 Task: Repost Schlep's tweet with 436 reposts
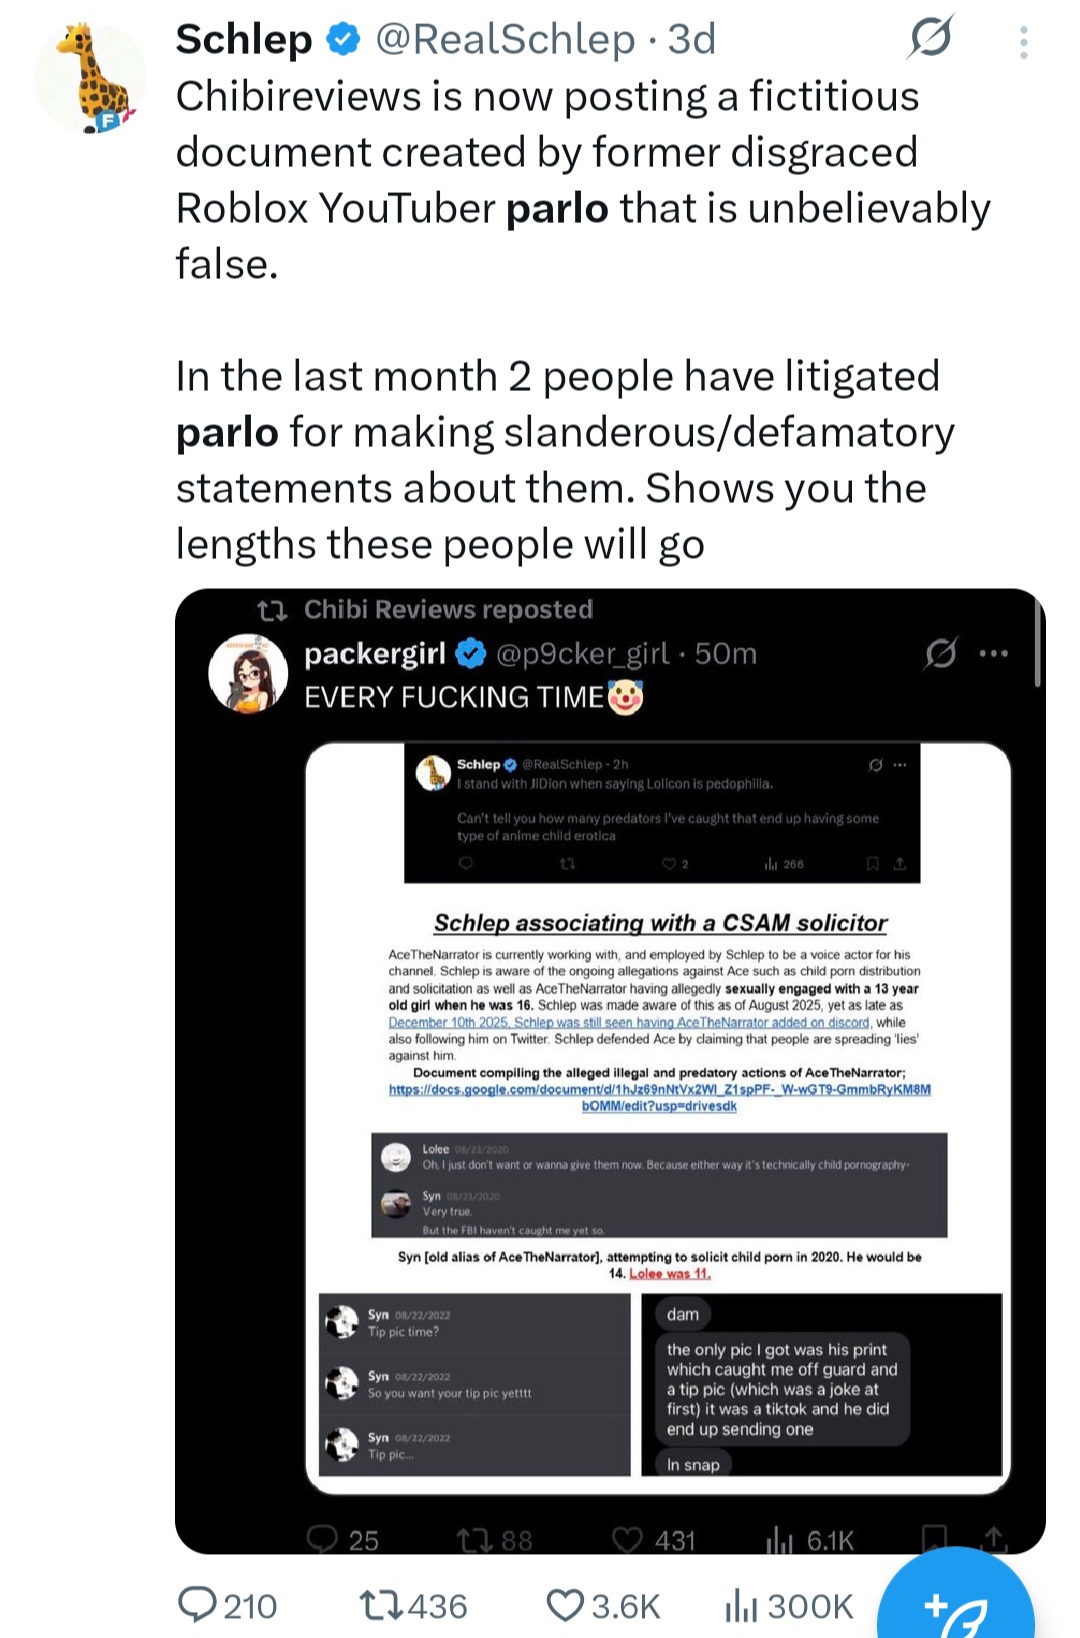pyautogui.click(x=382, y=1605)
